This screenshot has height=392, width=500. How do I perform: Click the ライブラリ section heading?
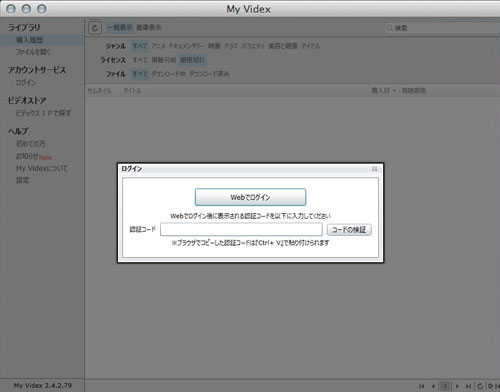(24, 27)
